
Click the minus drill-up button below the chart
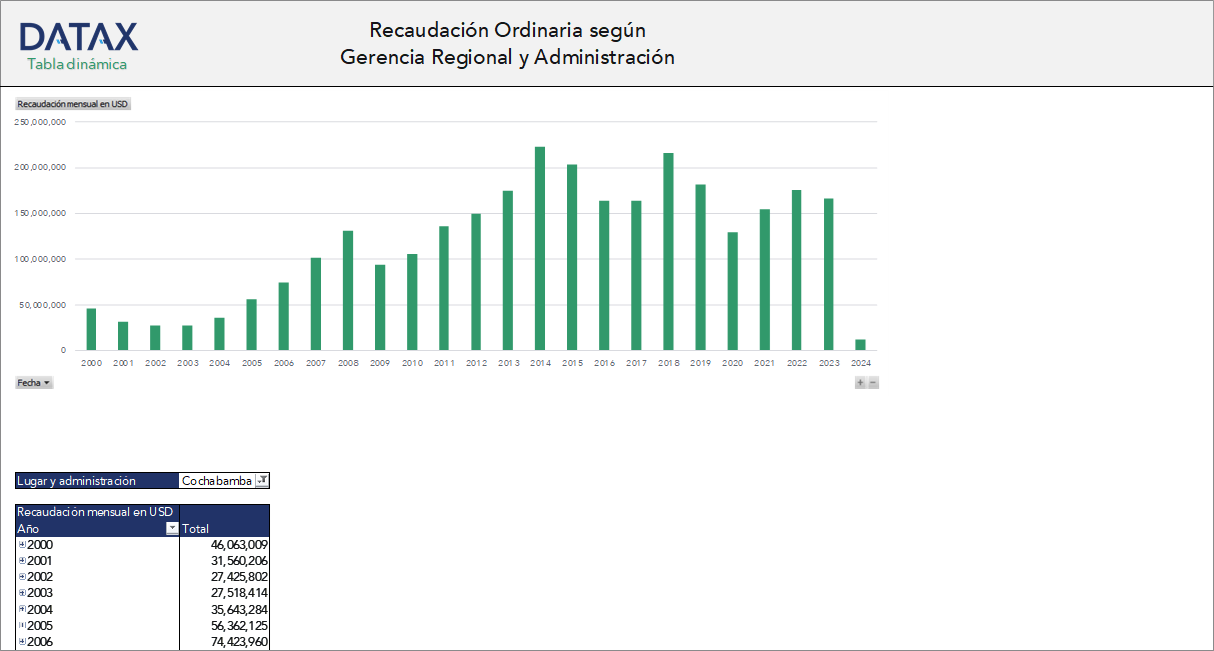tap(871, 382)
